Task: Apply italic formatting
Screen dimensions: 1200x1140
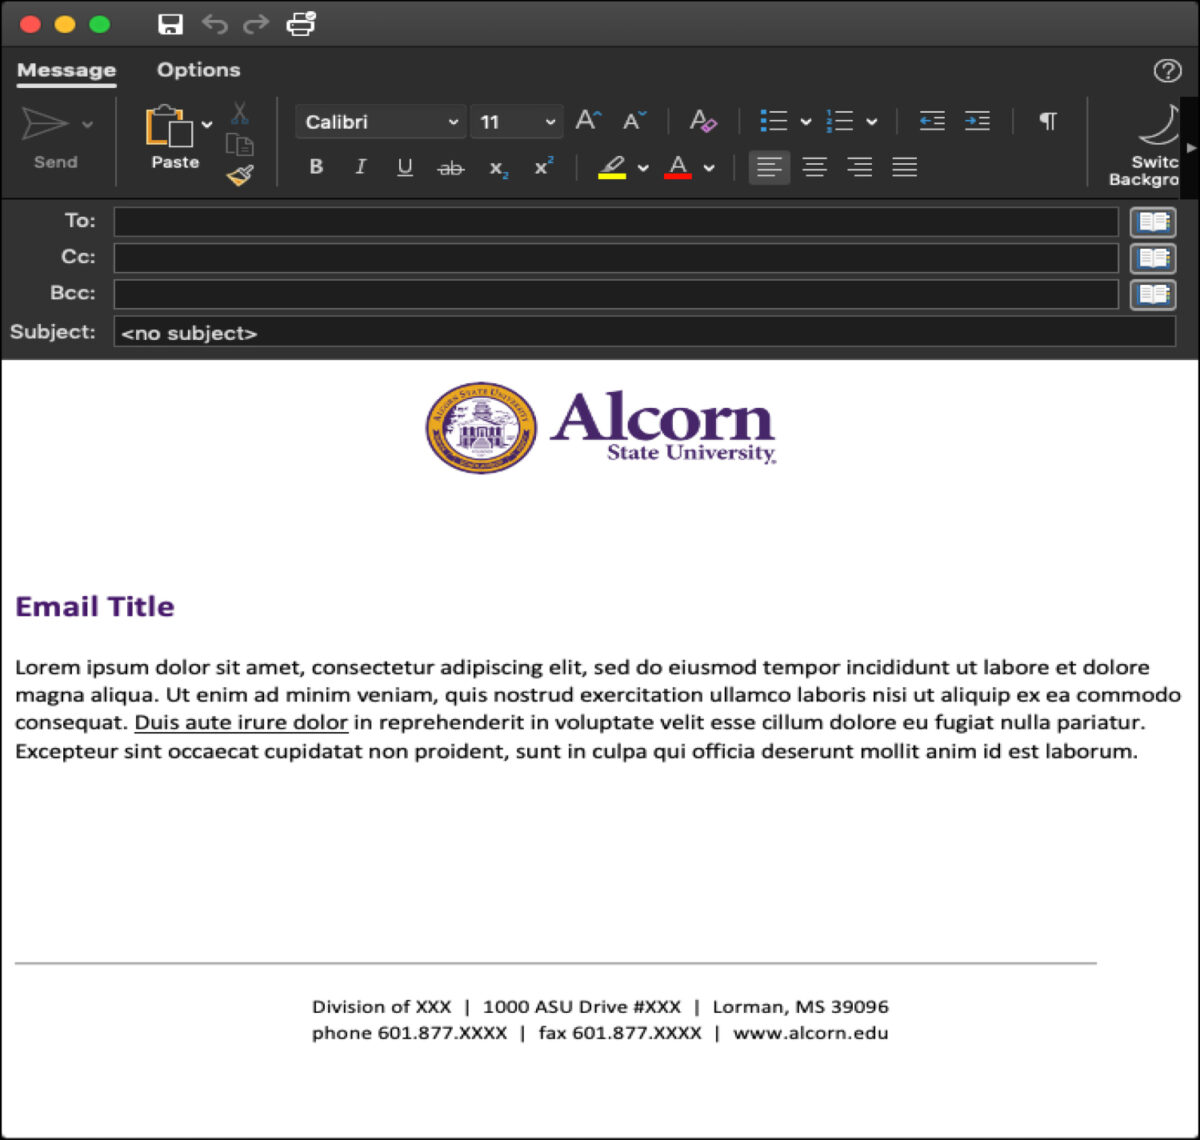Action: 360,167
